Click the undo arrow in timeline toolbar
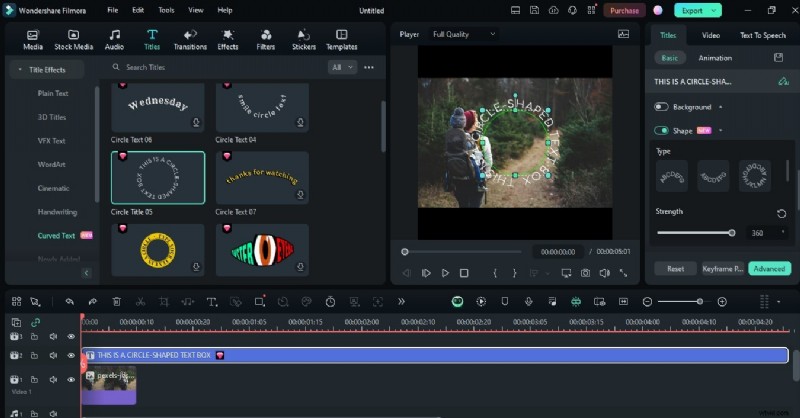The image size is (800, 418). click(x=69, y=301)
